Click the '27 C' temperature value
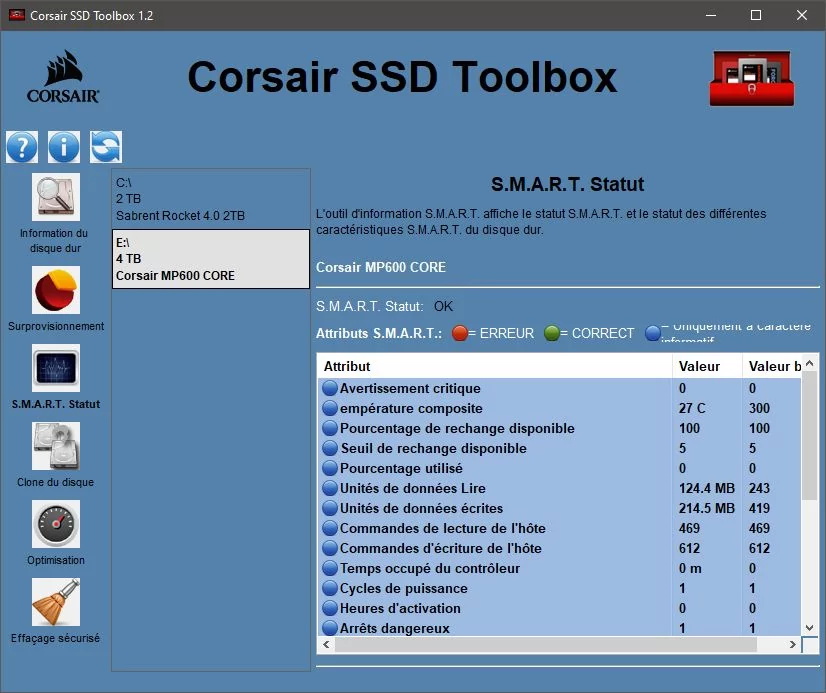Screen dimensions: 826x693 click(x=692, y=408)
